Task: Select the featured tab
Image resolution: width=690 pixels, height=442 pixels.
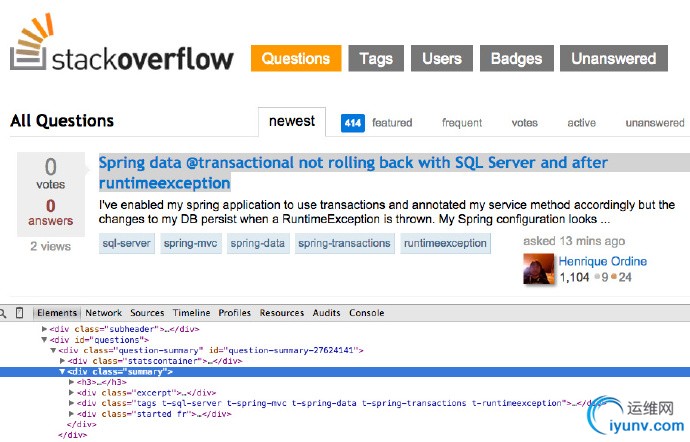Action: [x=392, y=123]
